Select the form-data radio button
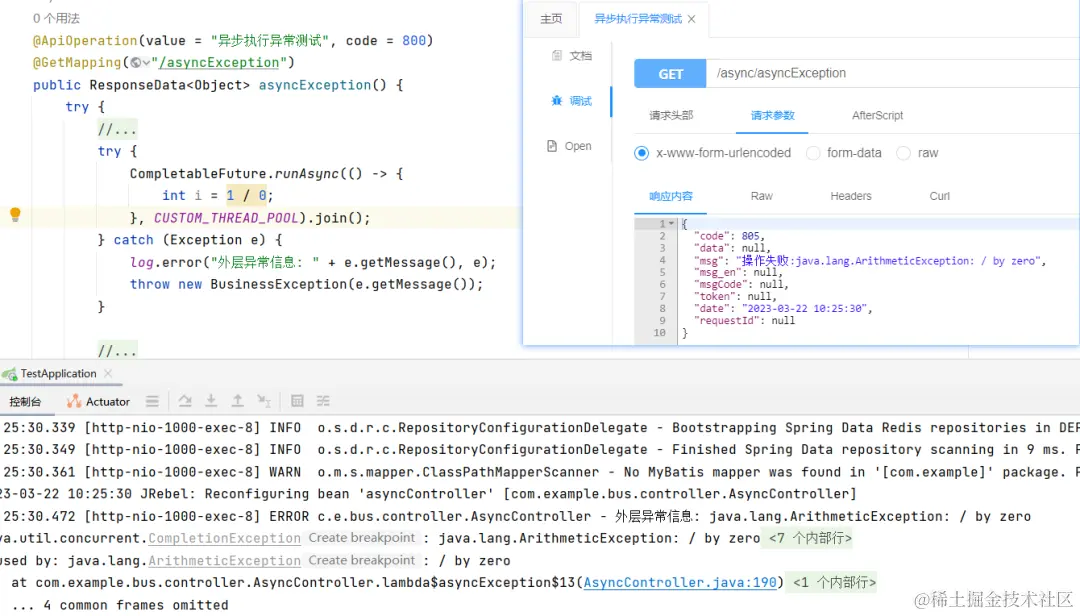The width and height of the screenshot is (1080, 616). tap(813, 153)
